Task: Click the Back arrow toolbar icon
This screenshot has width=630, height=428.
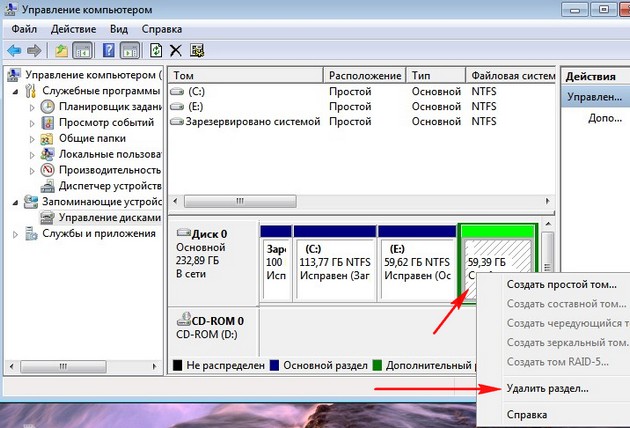Action: [x=13, y=50]
